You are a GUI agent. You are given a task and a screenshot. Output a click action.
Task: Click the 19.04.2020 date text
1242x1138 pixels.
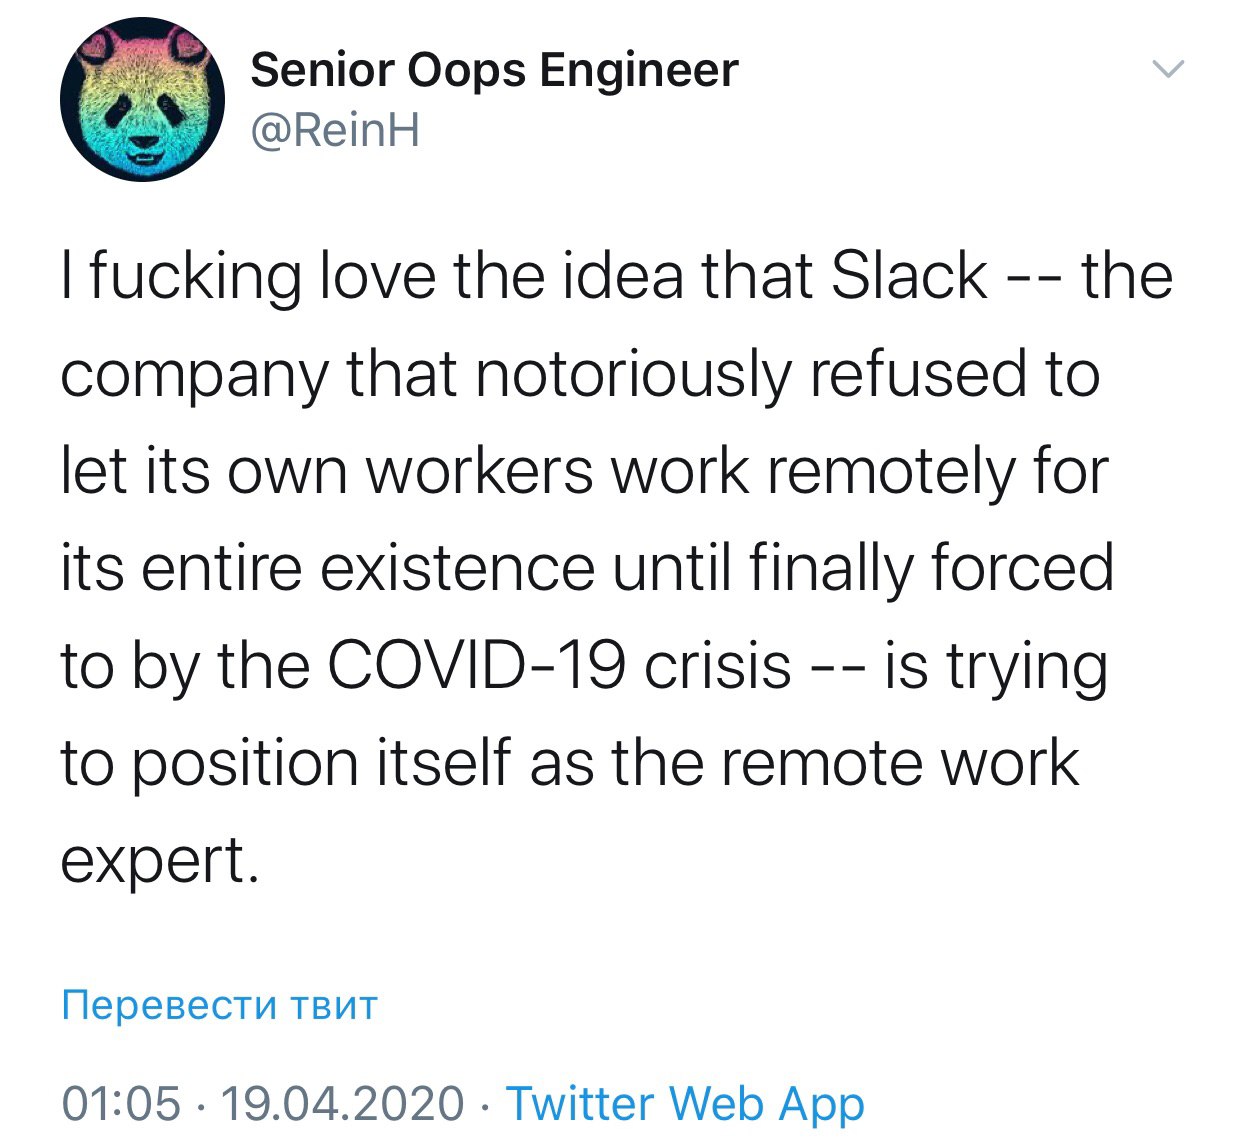(x=342, y=1103)
